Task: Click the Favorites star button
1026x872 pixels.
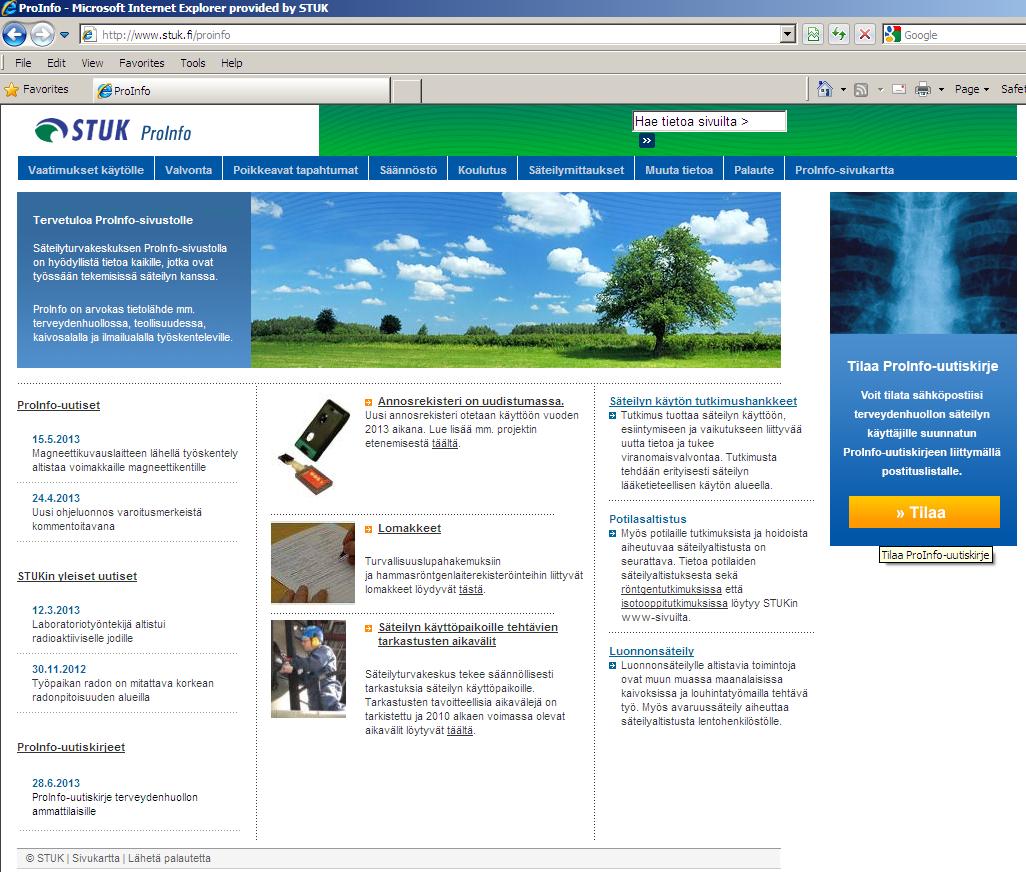Action: 37,90
